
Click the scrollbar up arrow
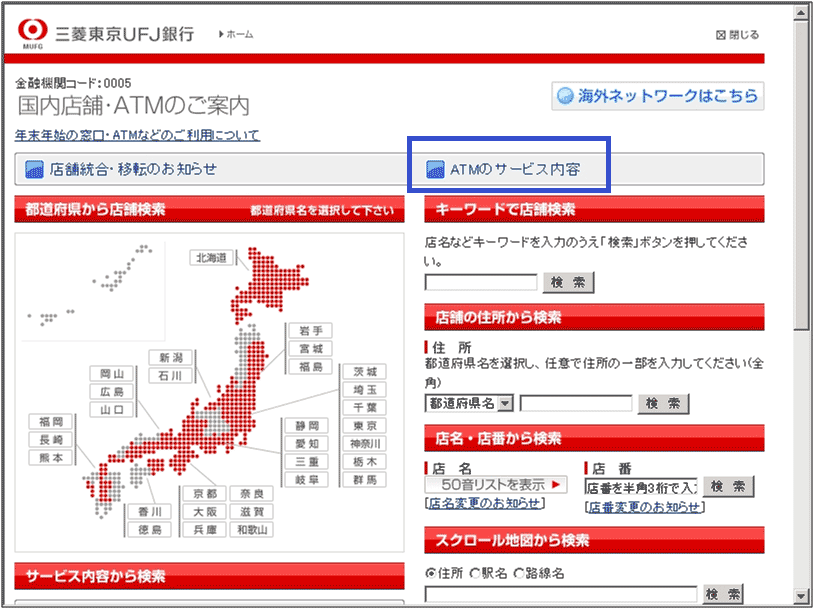(801, 13)
